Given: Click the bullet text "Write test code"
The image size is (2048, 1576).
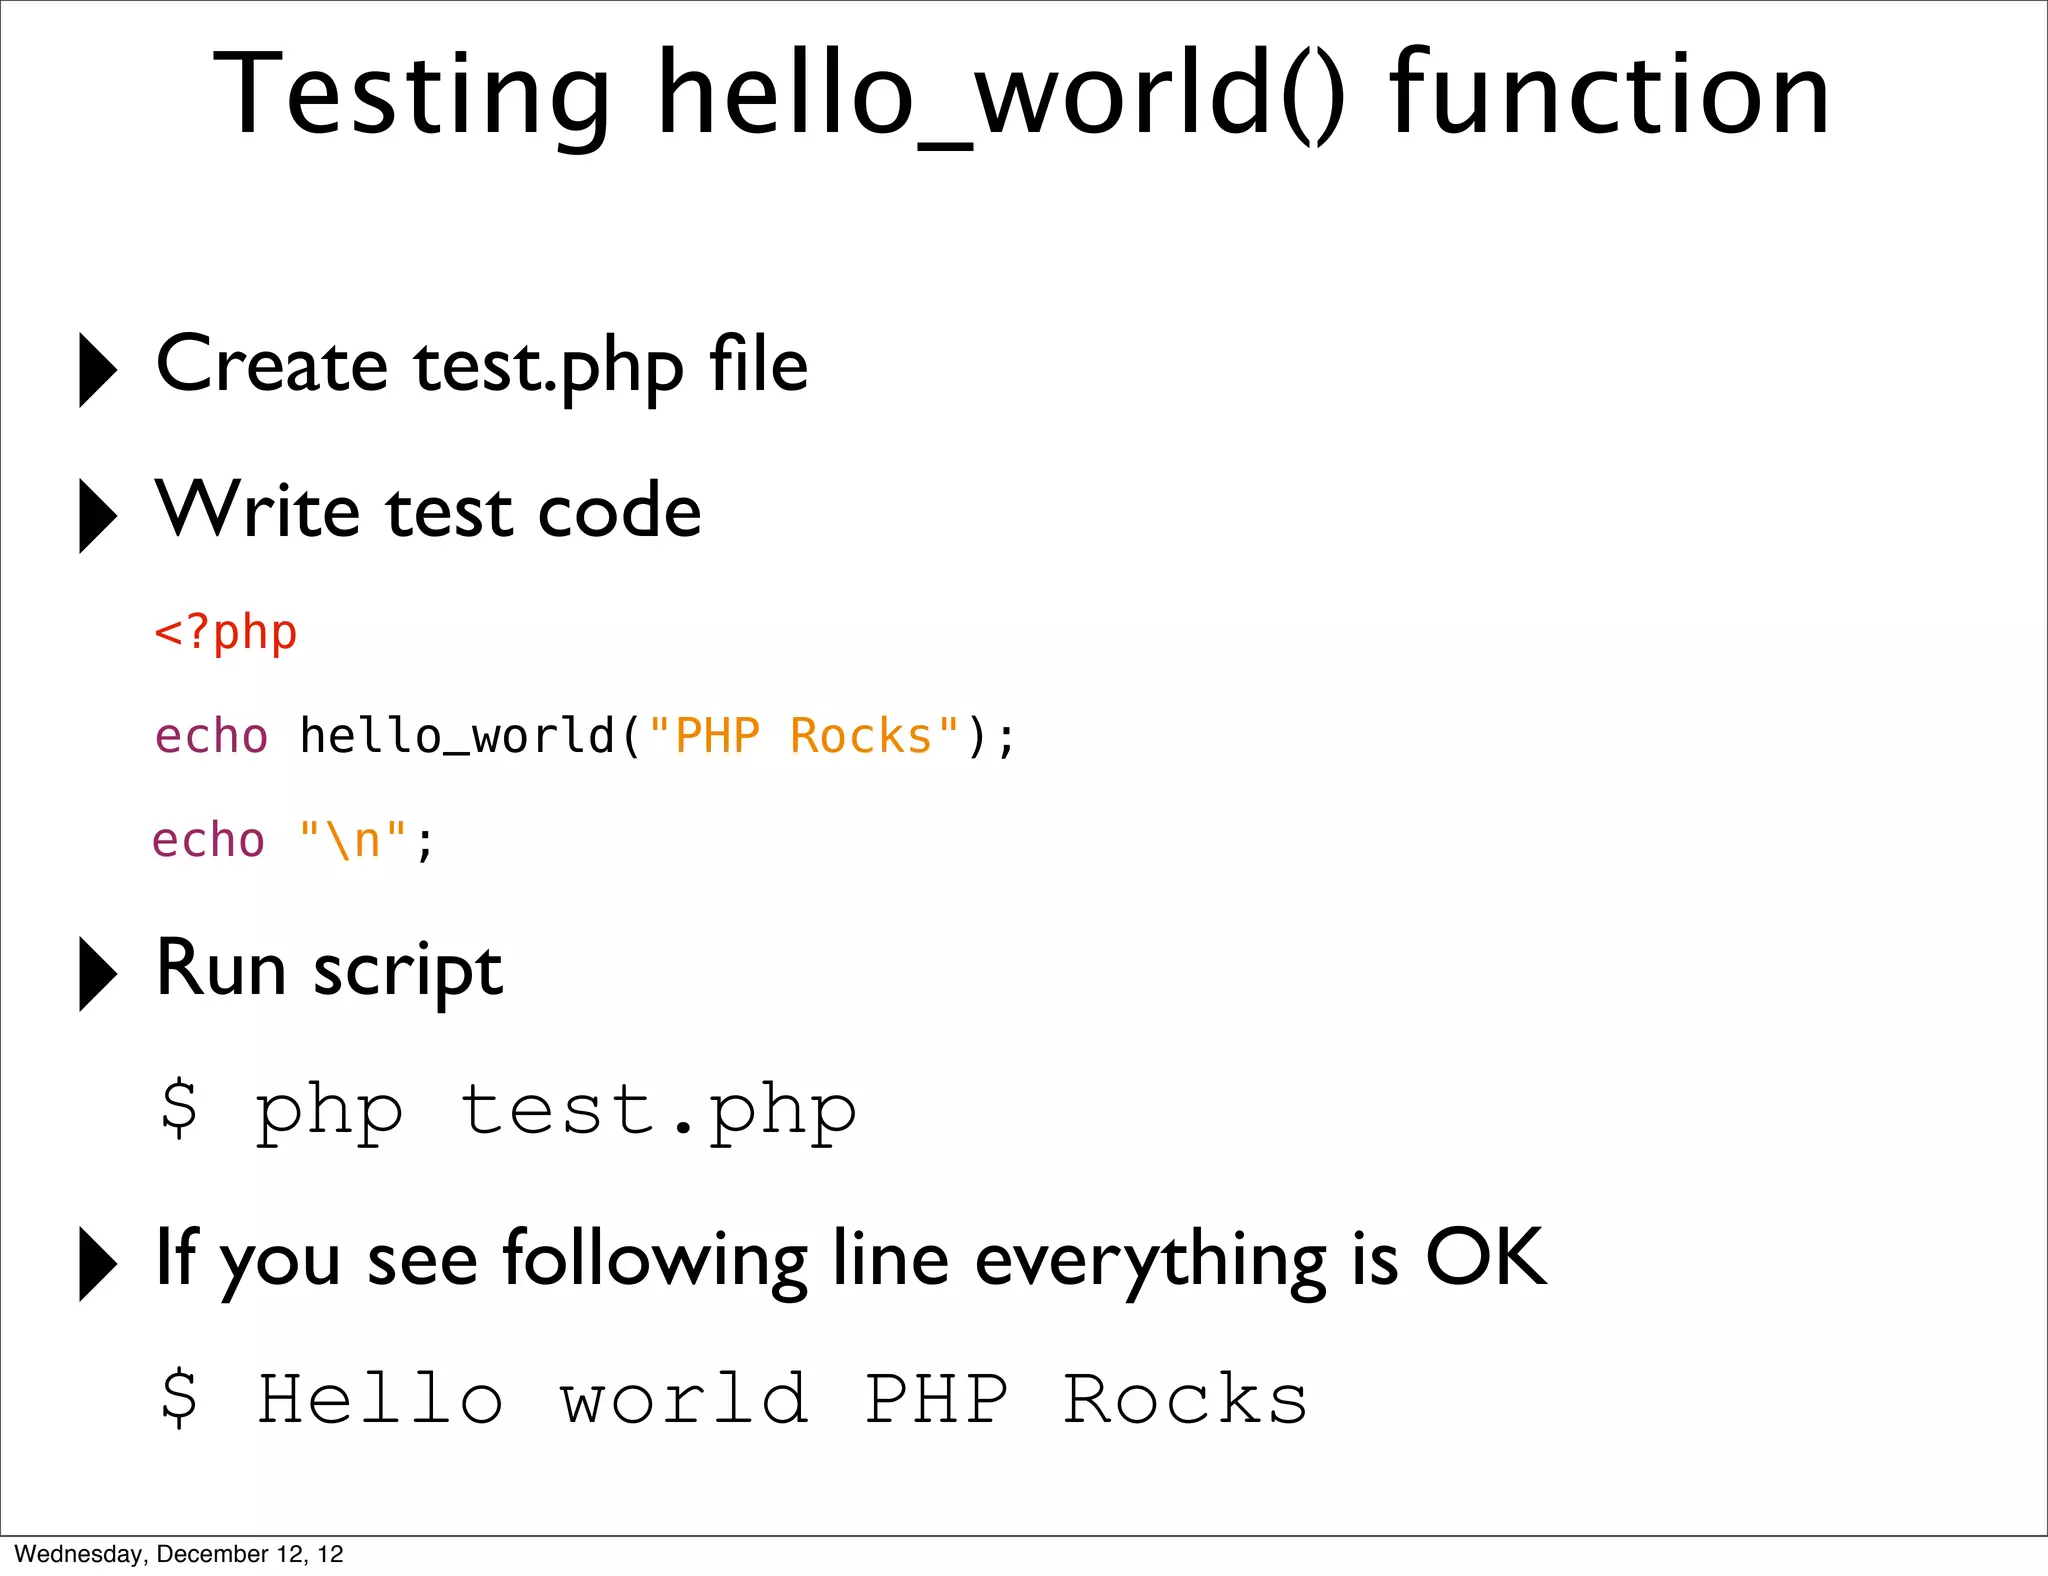Looking at the screenshot, I should [x=429, y=510].
